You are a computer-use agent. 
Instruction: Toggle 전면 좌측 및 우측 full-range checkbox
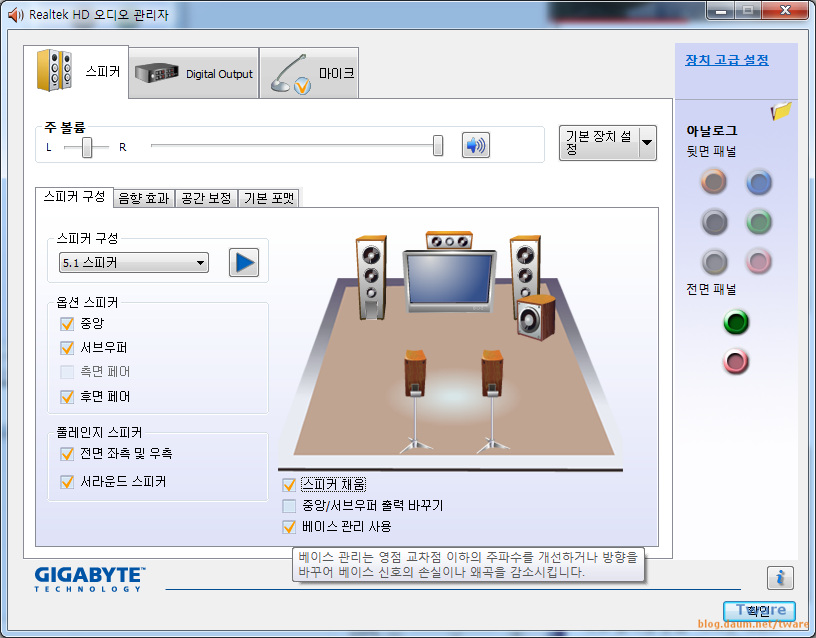tap(67, 454)
